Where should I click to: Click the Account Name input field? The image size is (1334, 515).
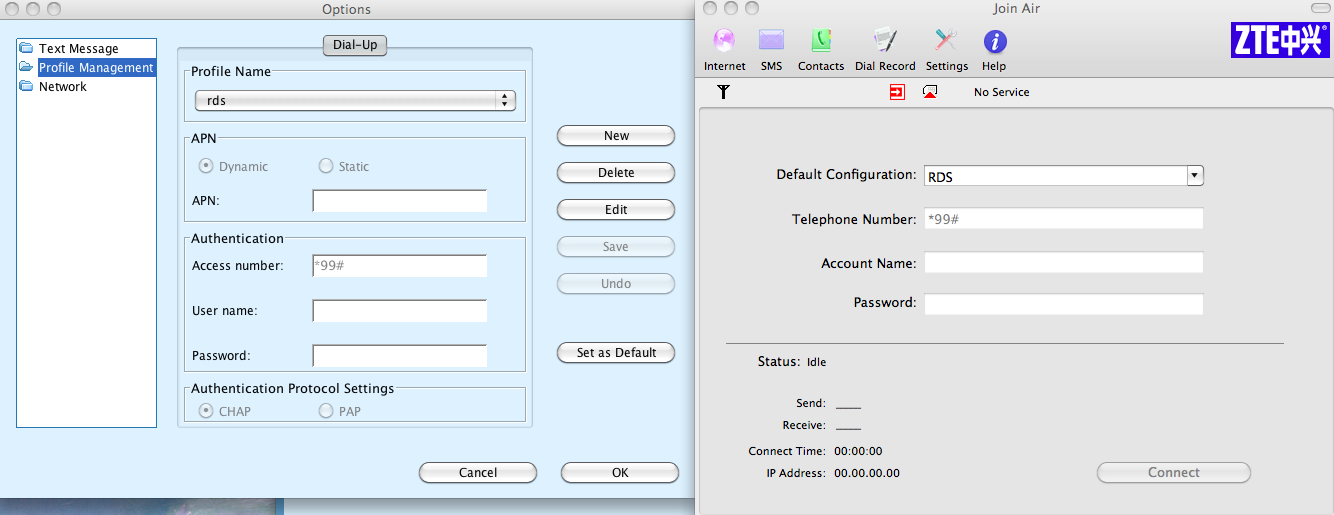pos(1063,263)
